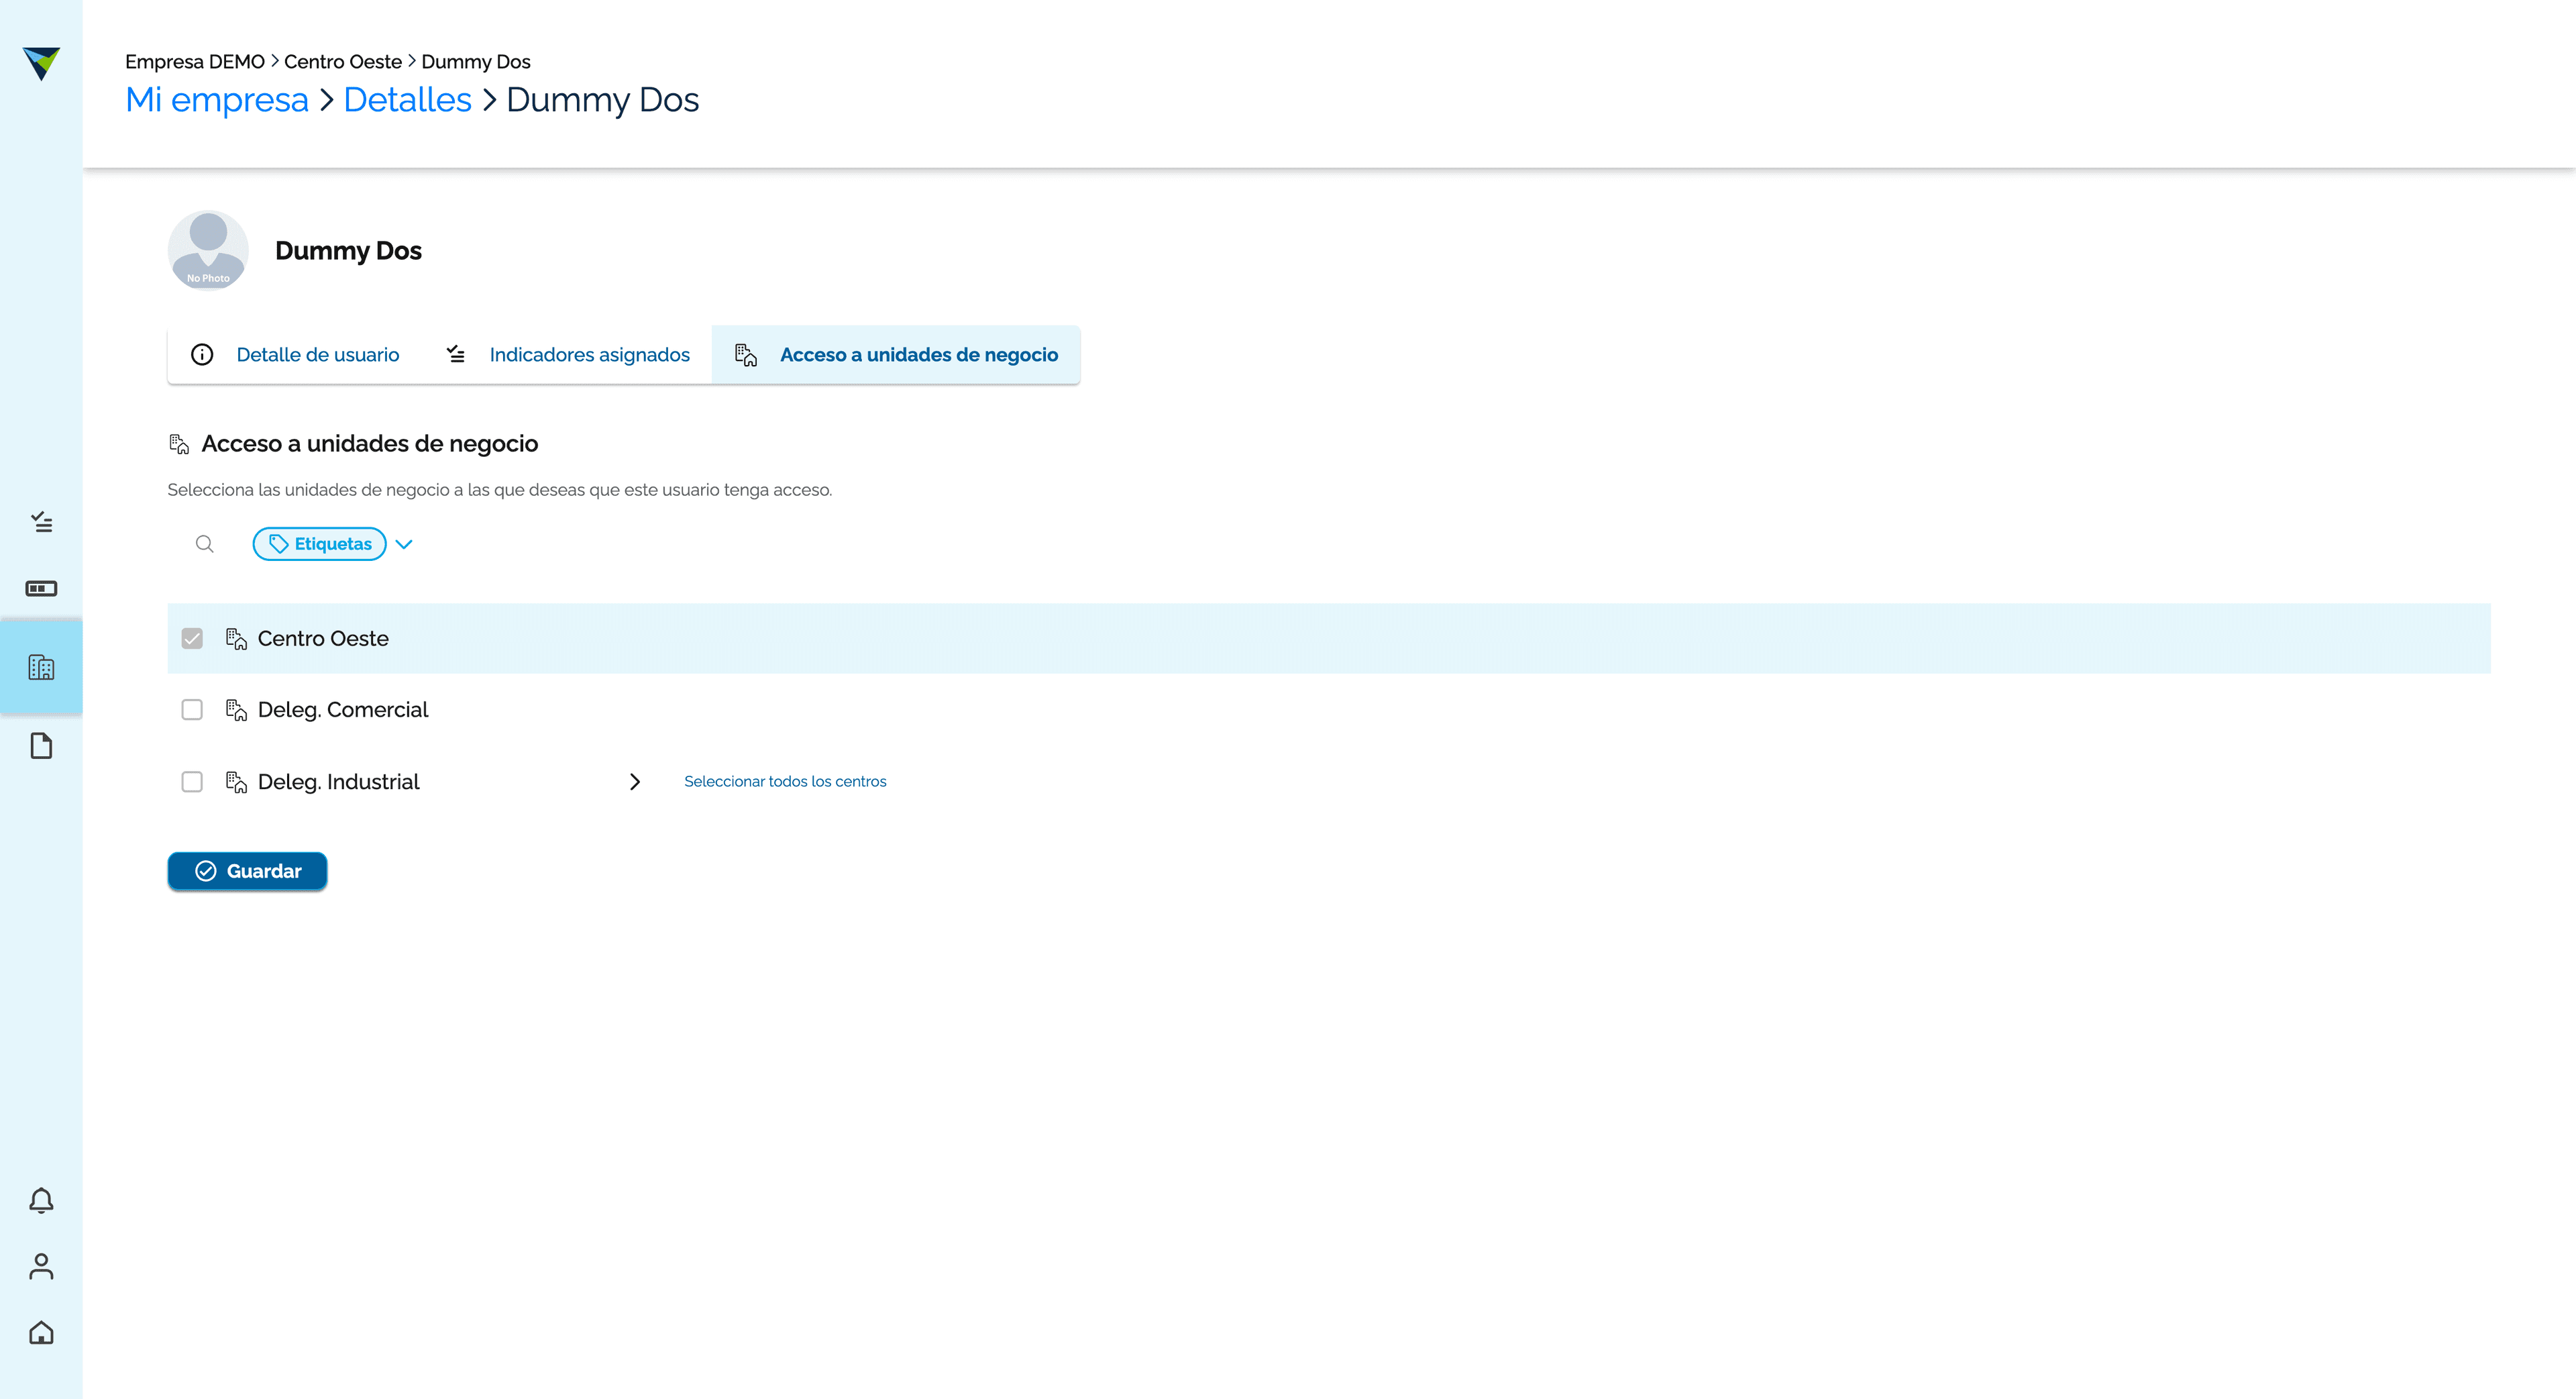This screenshot has height=1399, width=2576.
Task: Click the building icon next to Deleg. Comercial
Action: coord(236,710)
